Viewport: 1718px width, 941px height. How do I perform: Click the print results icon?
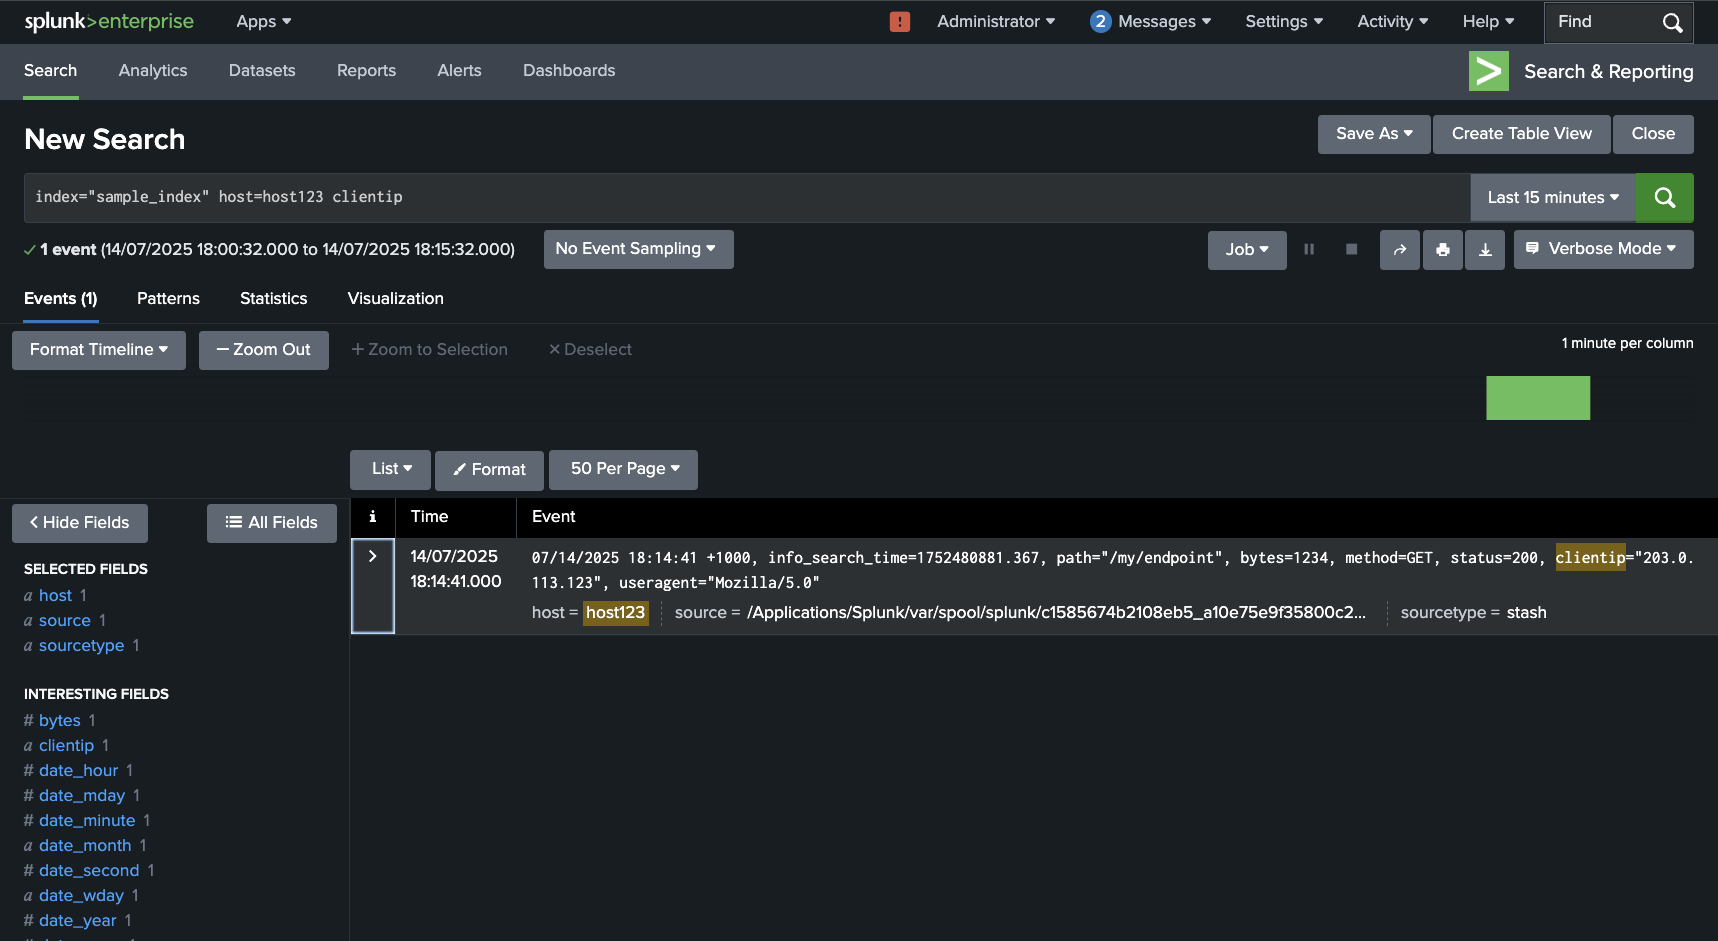tap(1442, 250)
